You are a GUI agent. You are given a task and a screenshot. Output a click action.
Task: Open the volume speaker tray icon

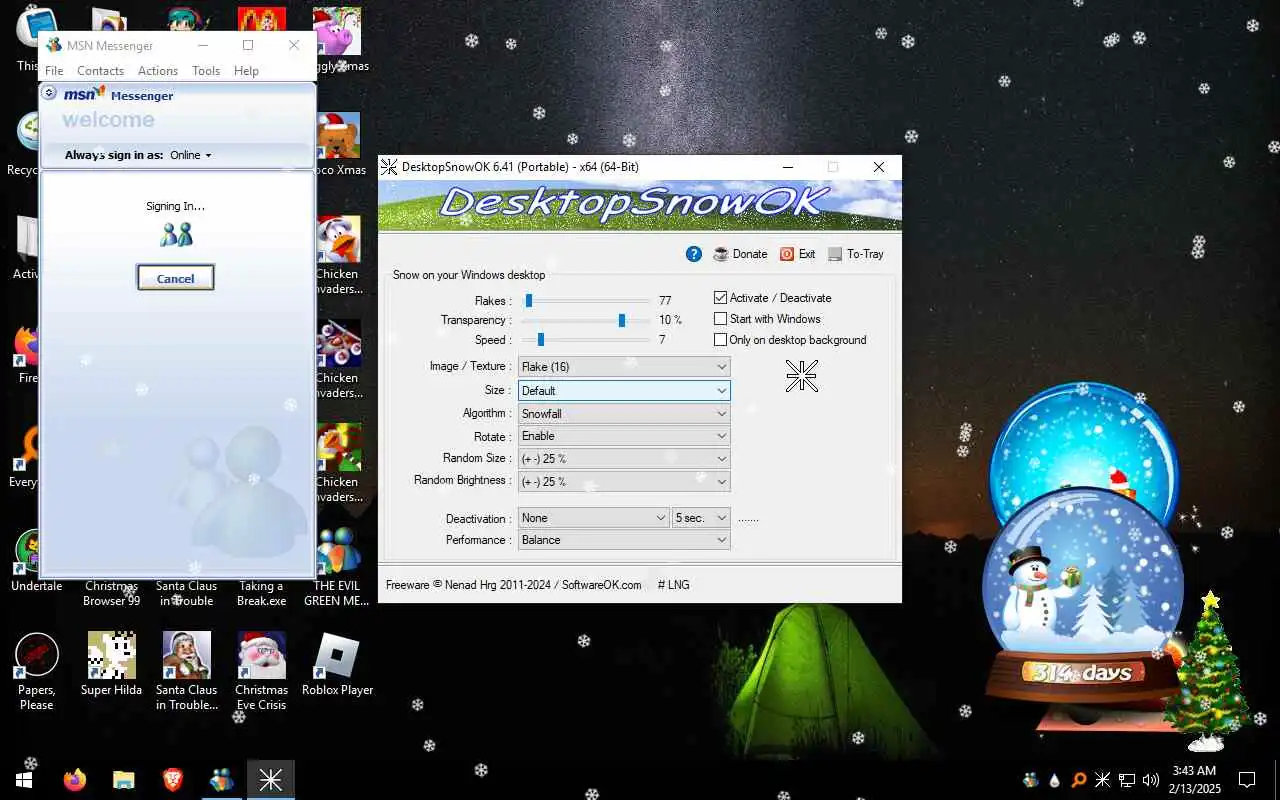[1151, 780]
